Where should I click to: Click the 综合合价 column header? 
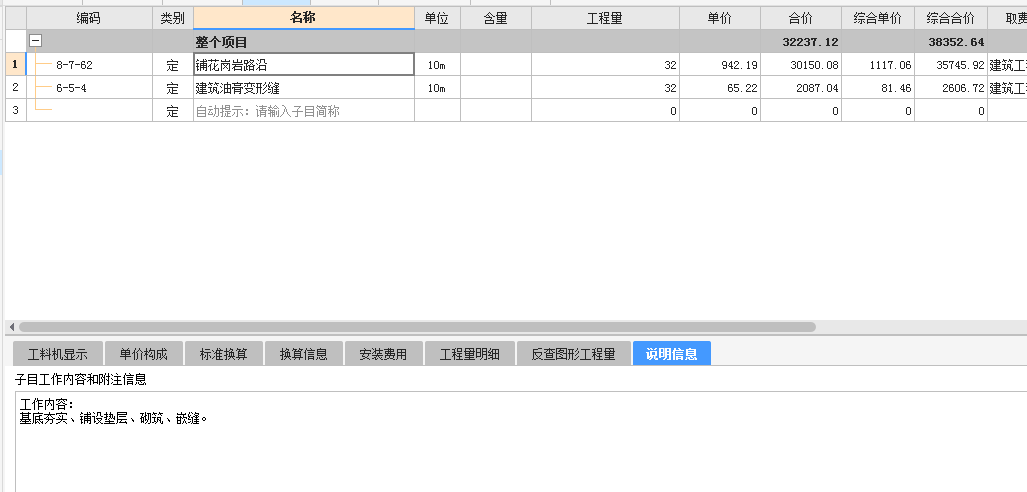click(x=951, y=18)
